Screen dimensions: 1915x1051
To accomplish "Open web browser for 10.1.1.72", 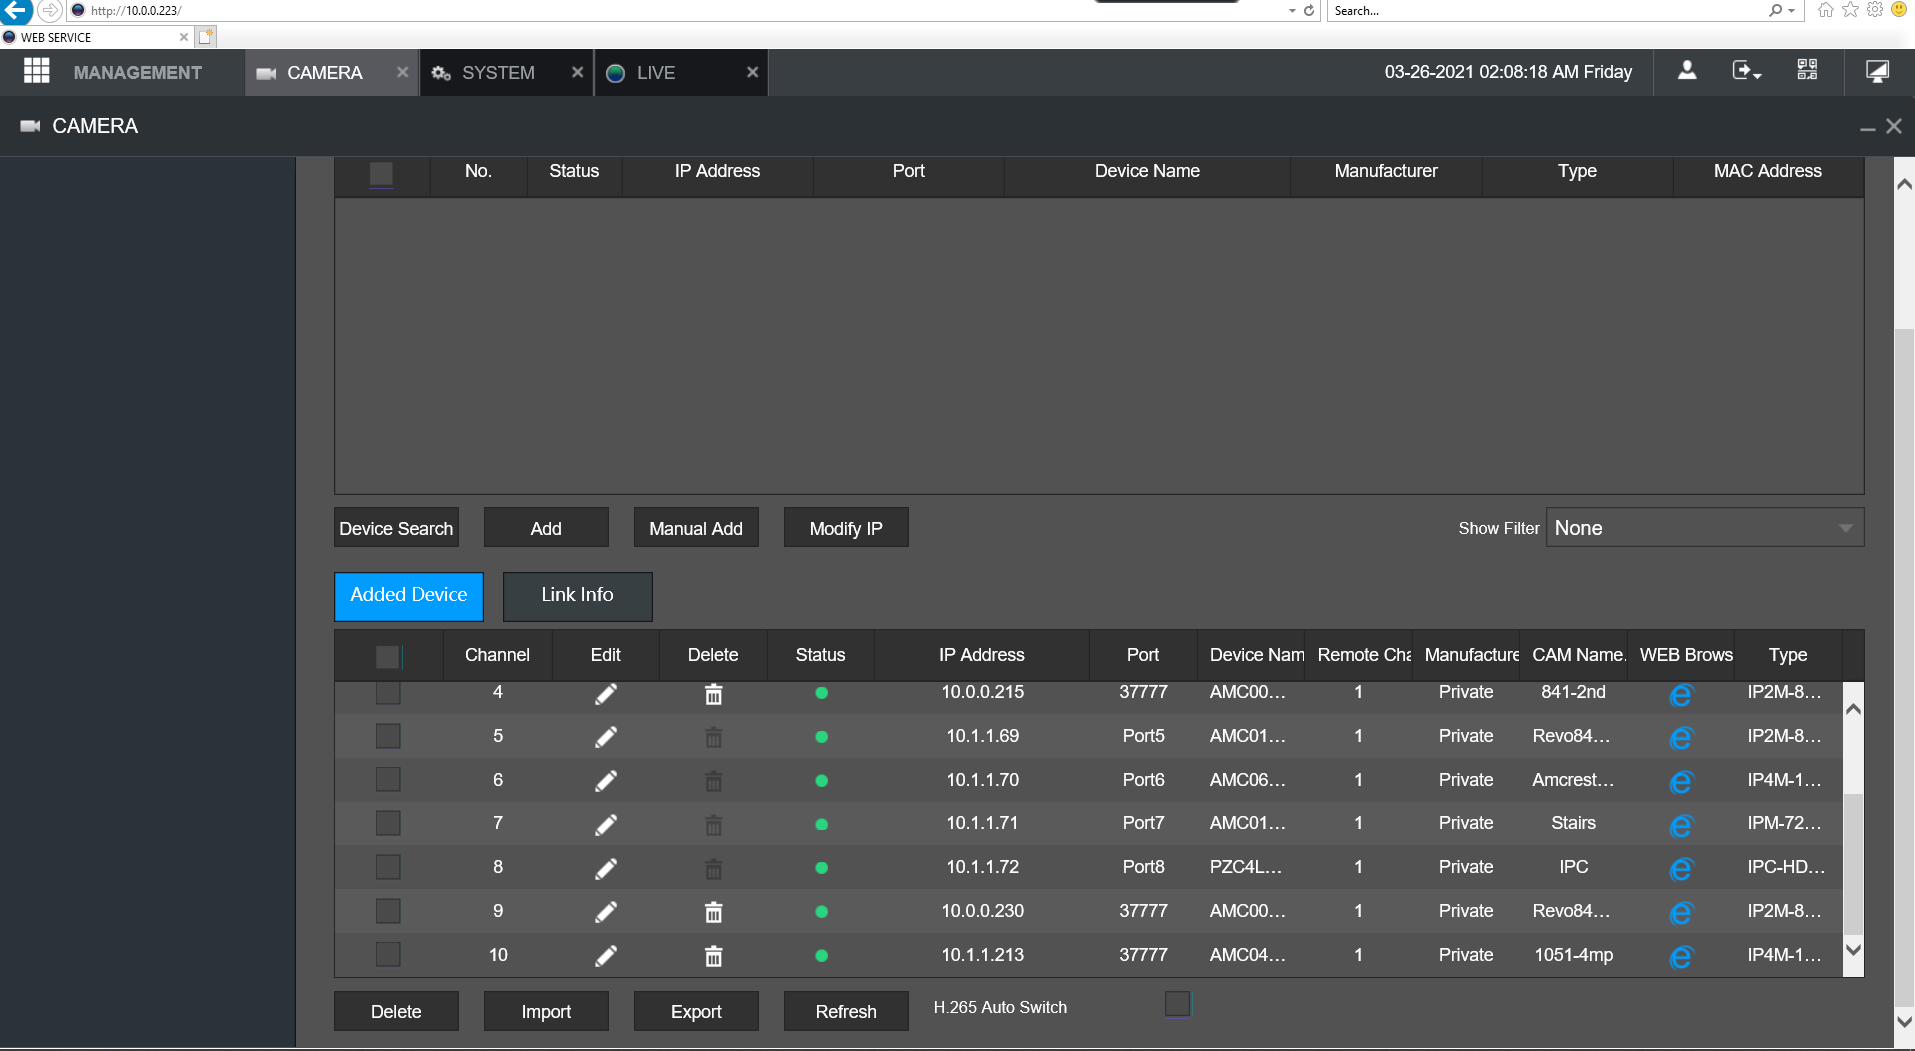I will pyautogui.click(x=1681, y=869).
